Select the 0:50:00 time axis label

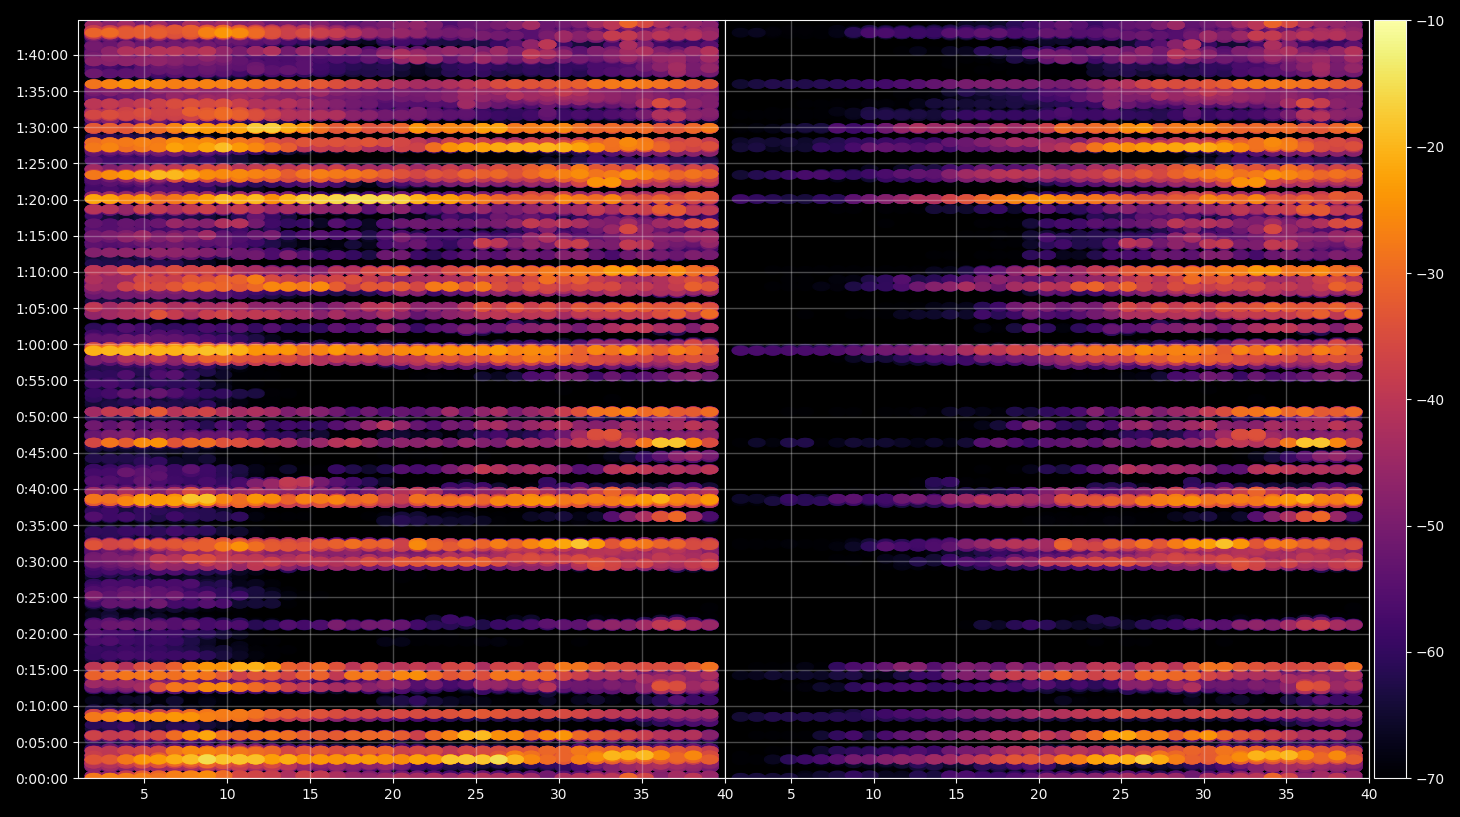click(42, 417)
